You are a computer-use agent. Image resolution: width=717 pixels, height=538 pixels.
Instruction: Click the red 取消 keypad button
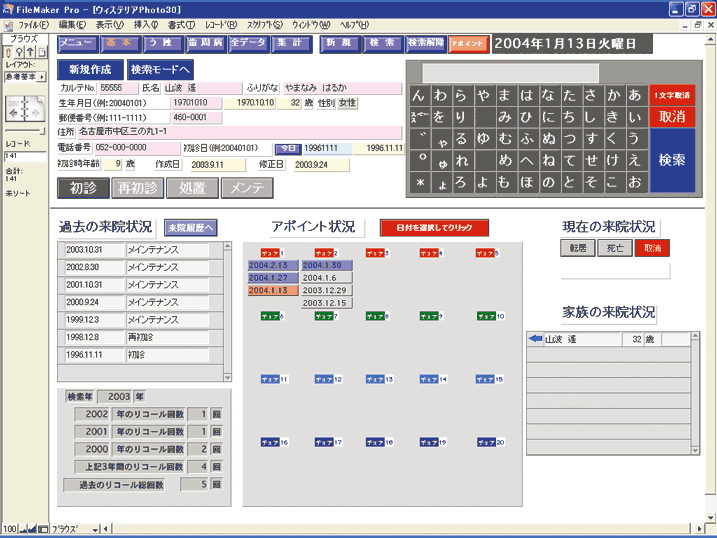click(x=671, y=116)
